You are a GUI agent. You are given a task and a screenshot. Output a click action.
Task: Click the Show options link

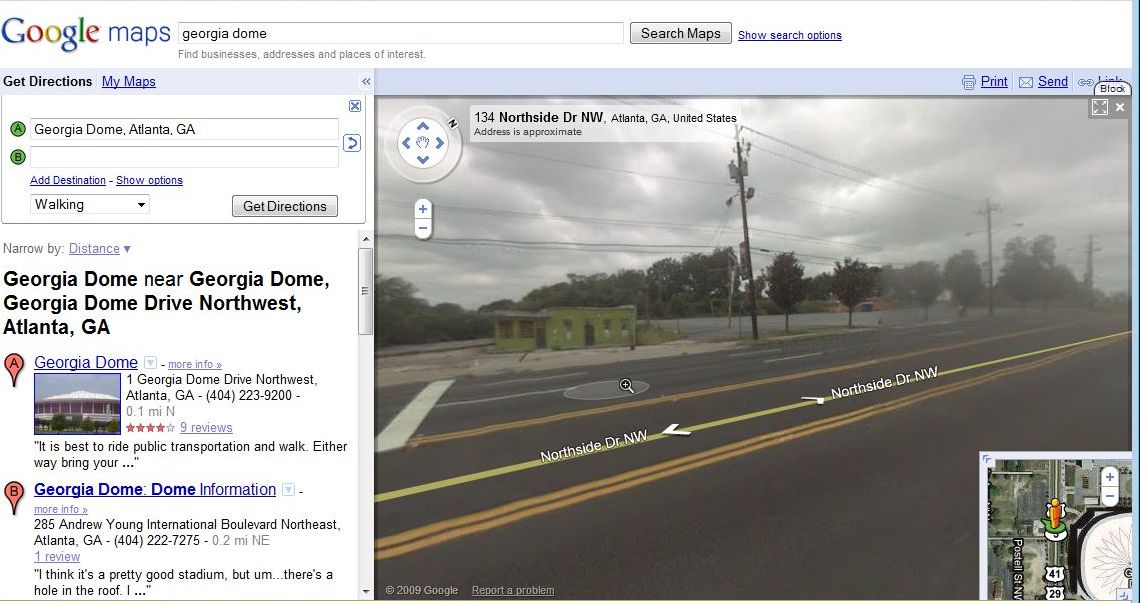149,180
